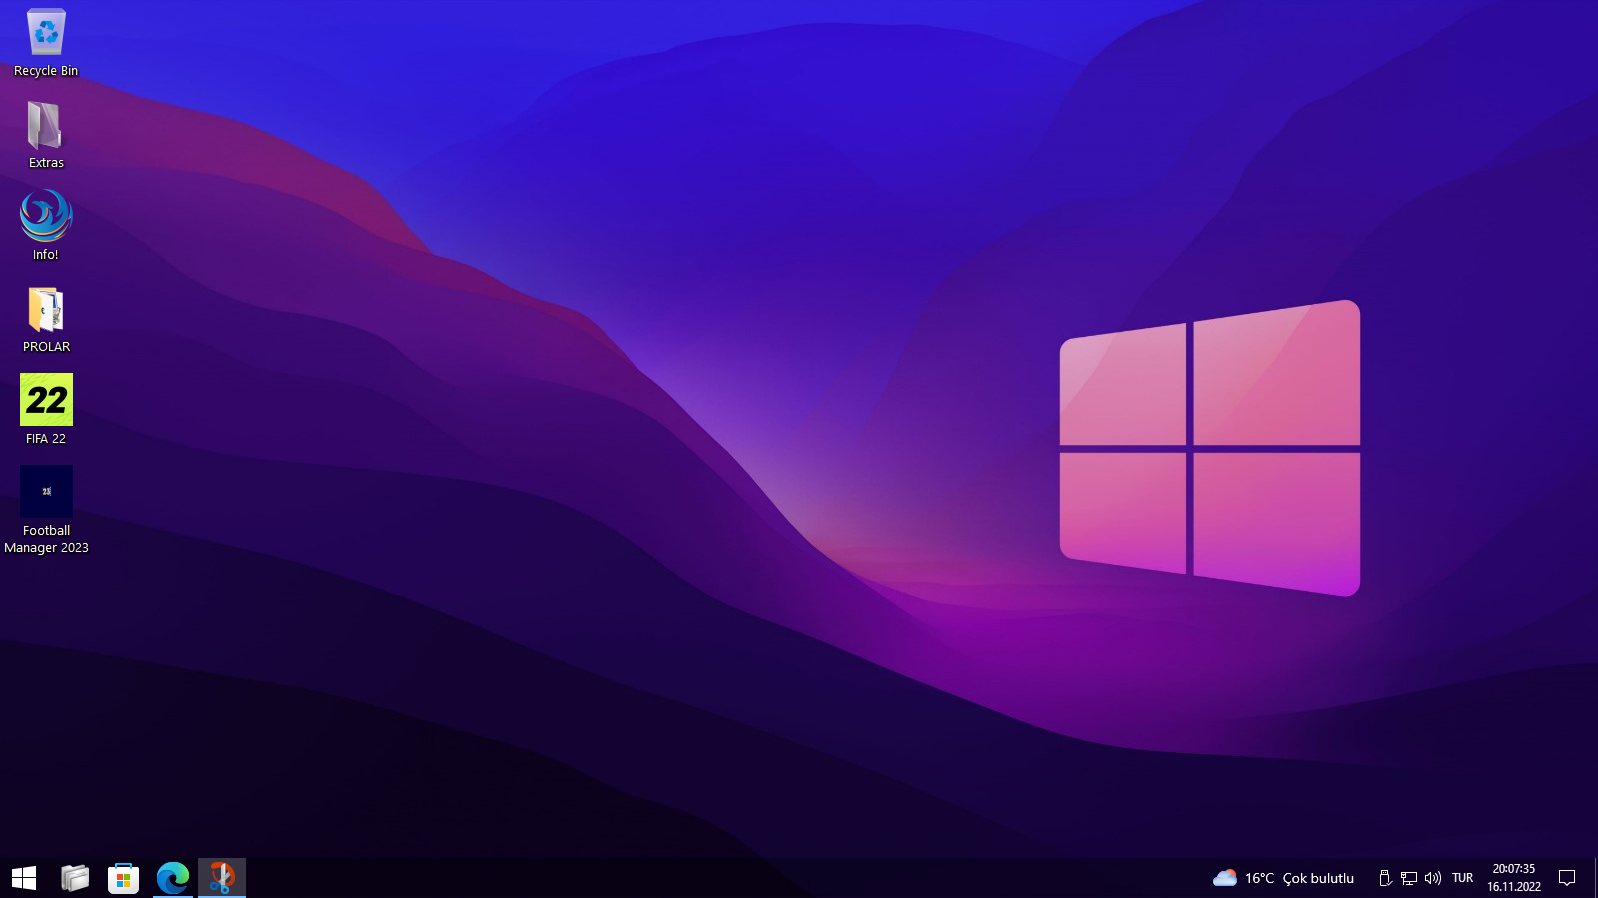Click the volume speaker icon

1433,878
